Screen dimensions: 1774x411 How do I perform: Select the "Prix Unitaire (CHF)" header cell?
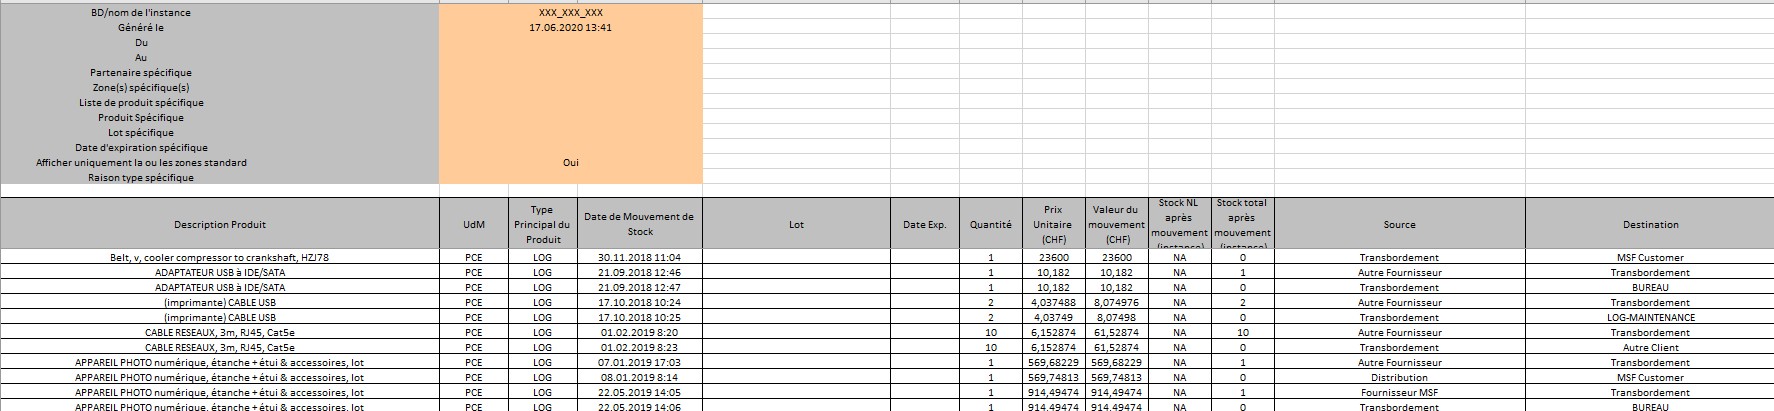[x=1053, y=225]
